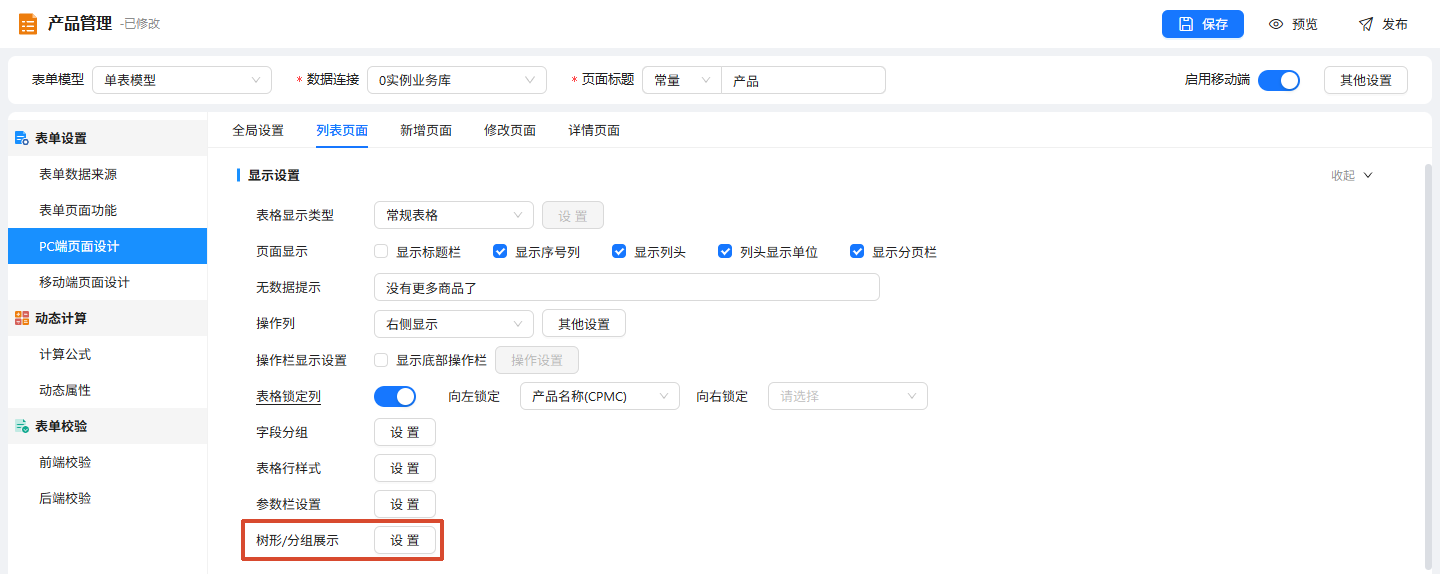Click 设置 button for 表格行样式
Viewport: 1440px width, 574px height.
click(x=405, y=468)
